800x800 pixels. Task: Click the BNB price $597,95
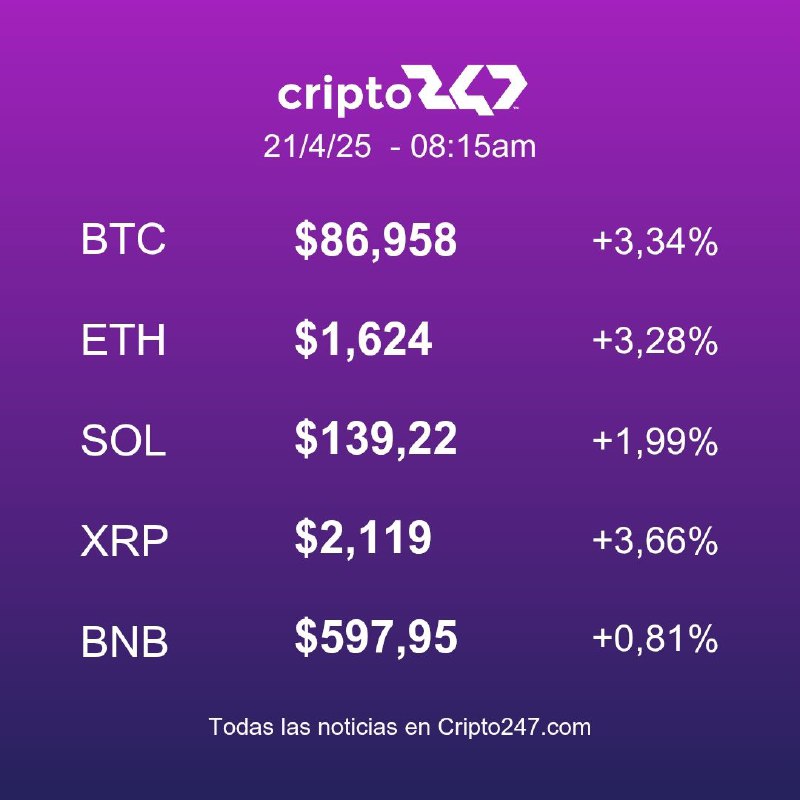point(376,638)
